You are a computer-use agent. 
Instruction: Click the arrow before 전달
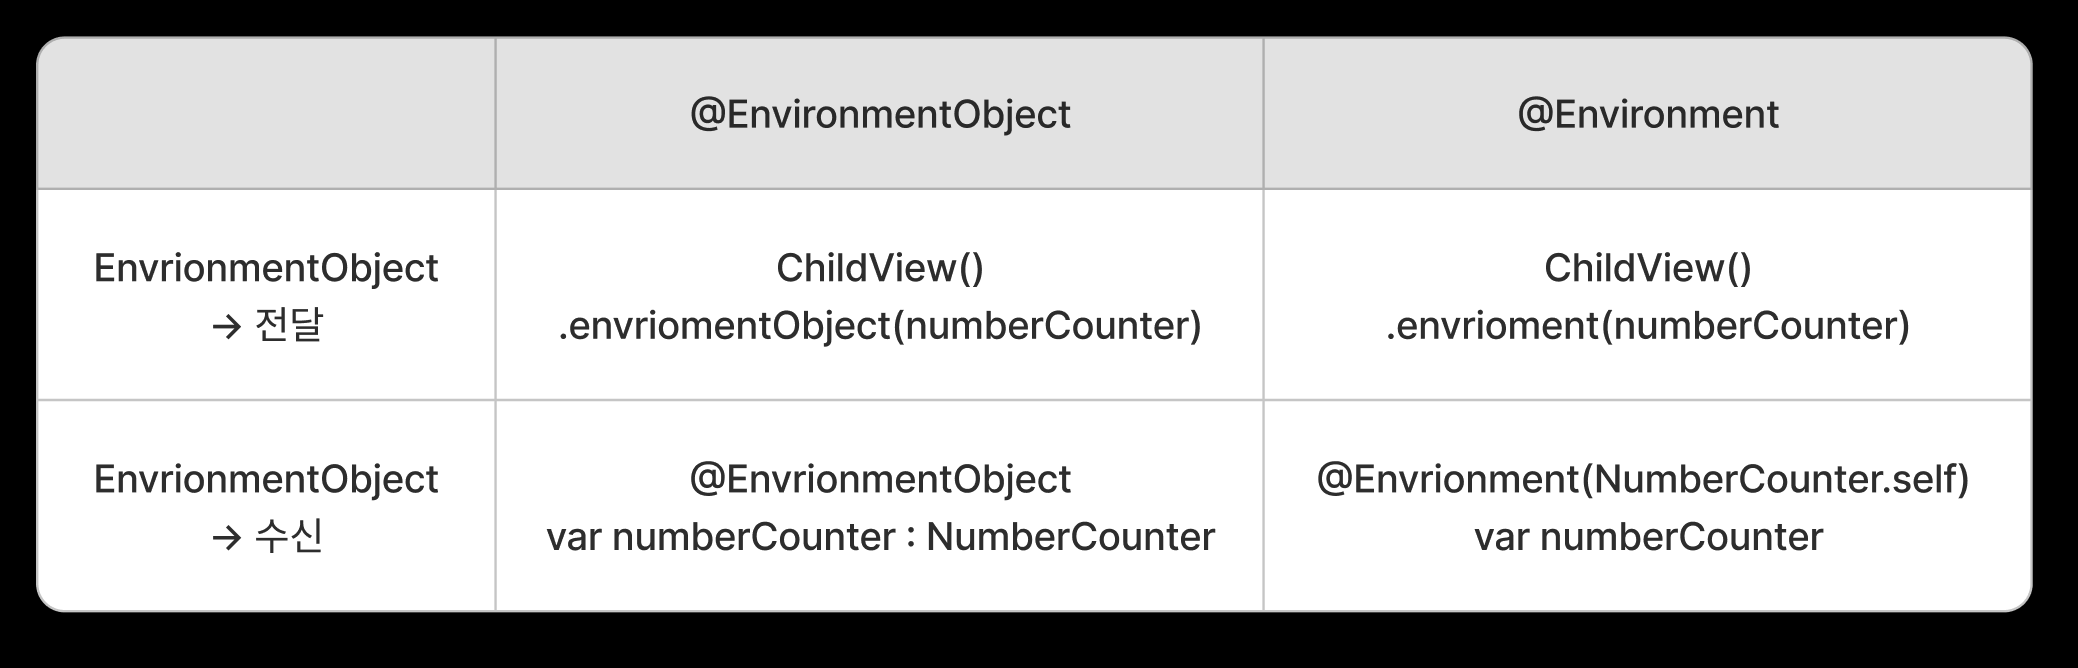point(227,327)
